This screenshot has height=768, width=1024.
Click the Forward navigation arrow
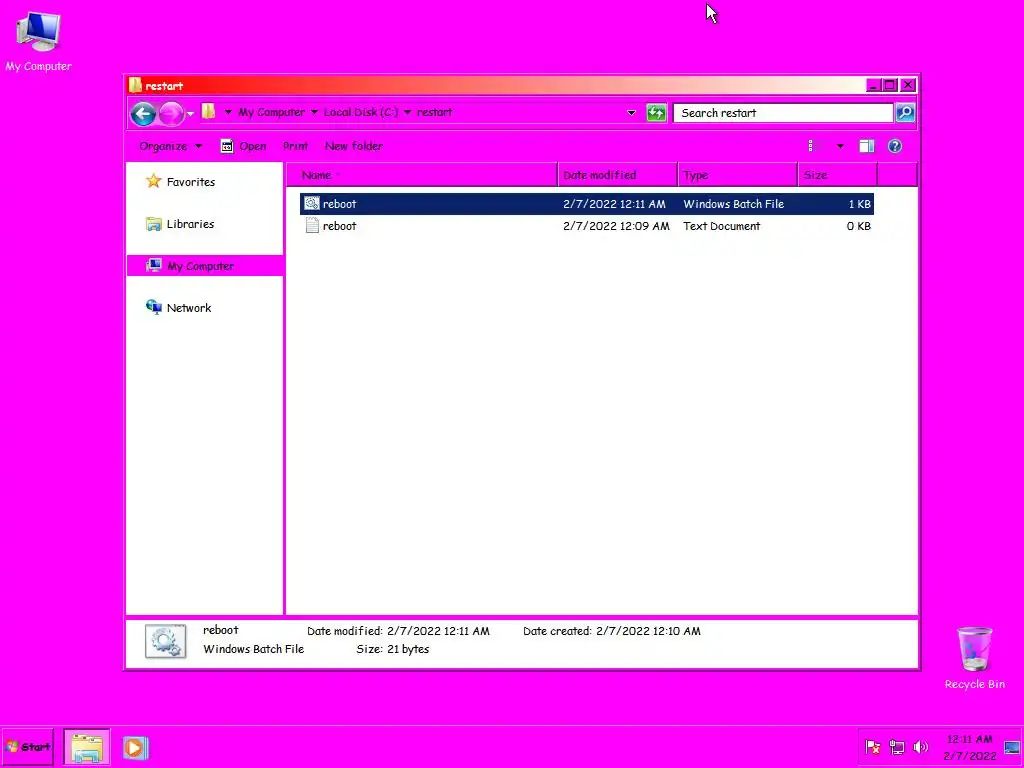click(171, 114)
